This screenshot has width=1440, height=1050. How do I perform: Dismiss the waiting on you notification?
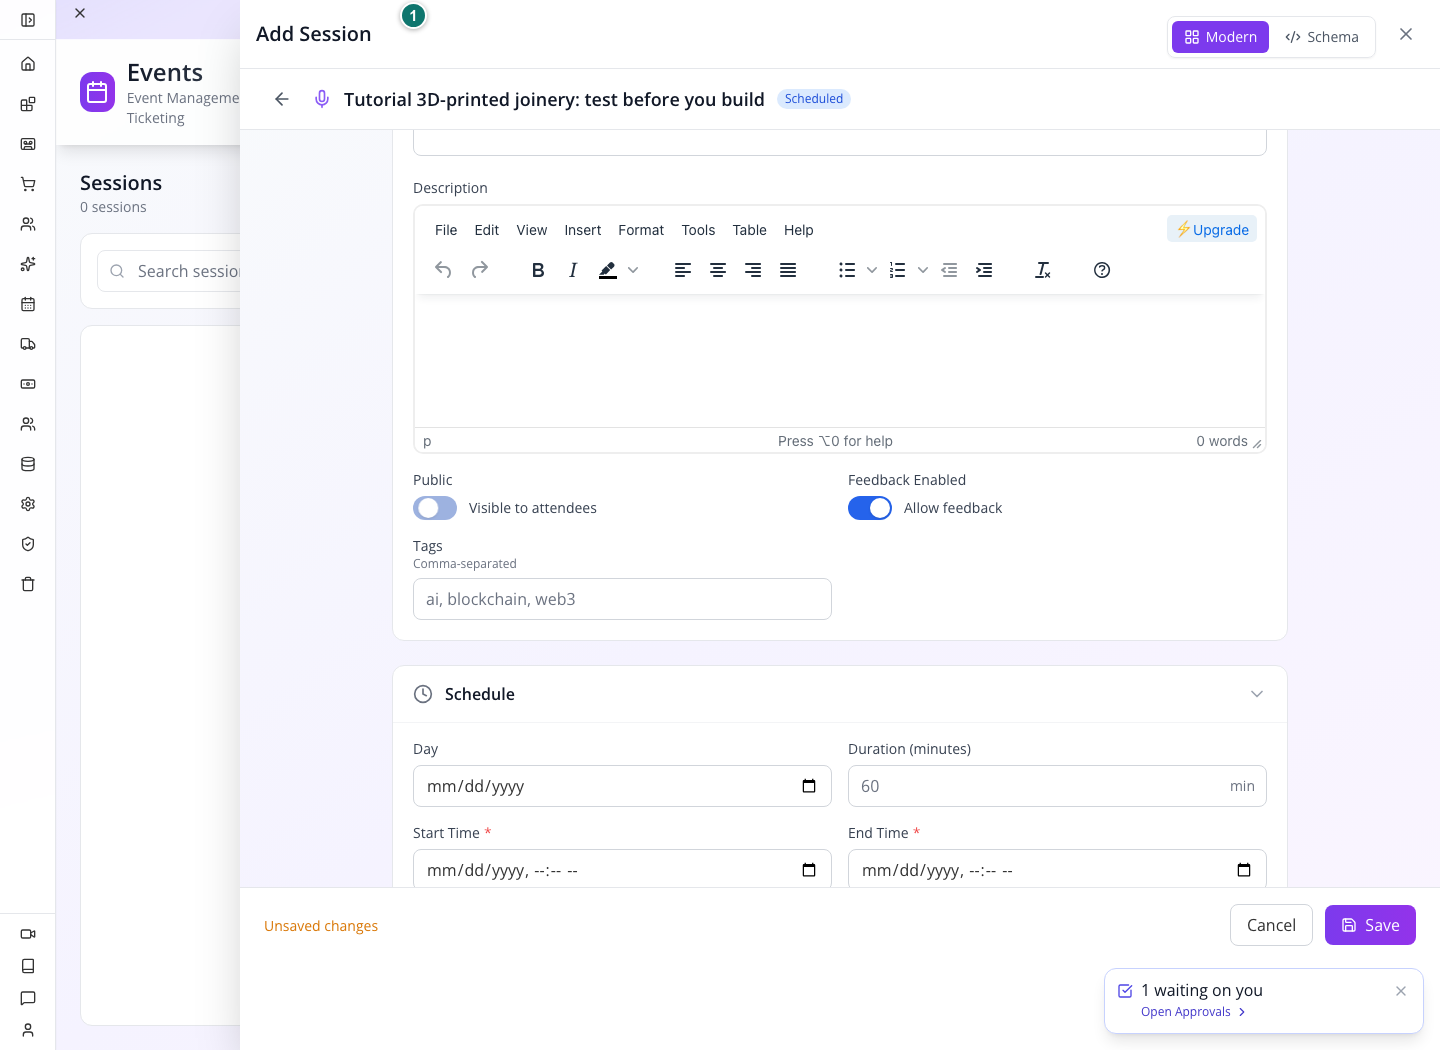click(1401, 991)
